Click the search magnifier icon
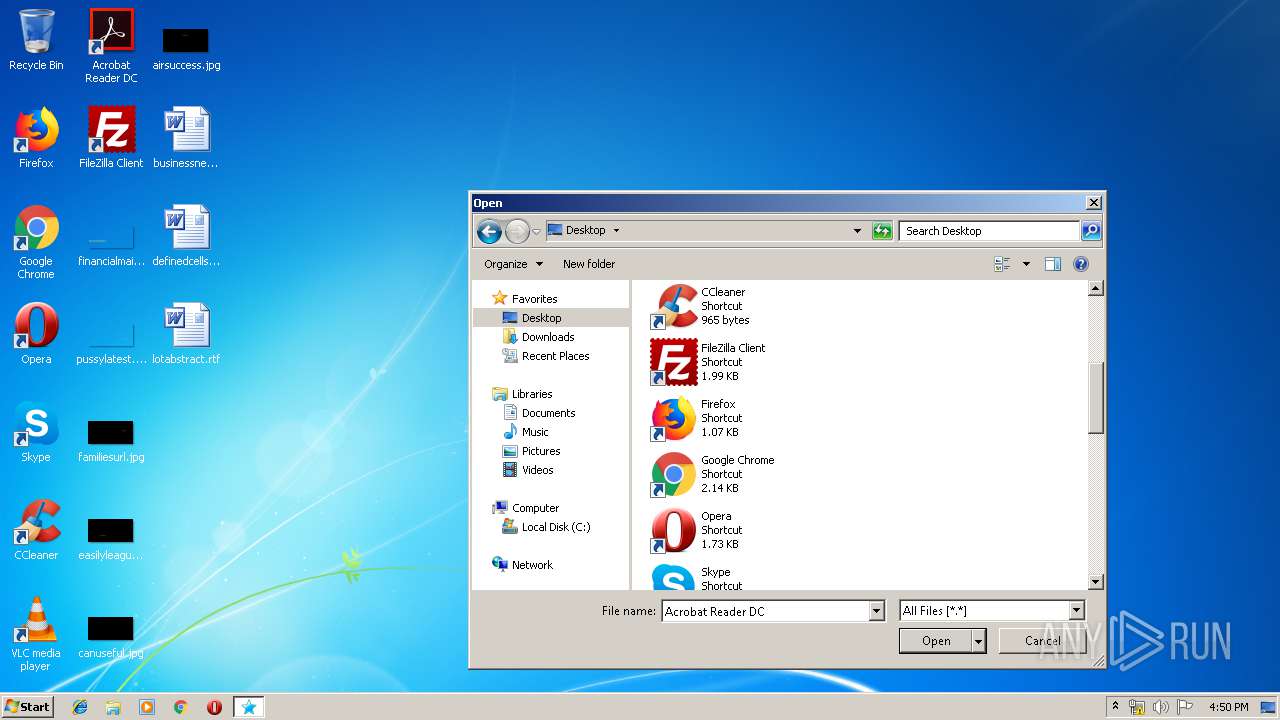Screen dimensions: 1280x720 click(x=1090, y=231)
